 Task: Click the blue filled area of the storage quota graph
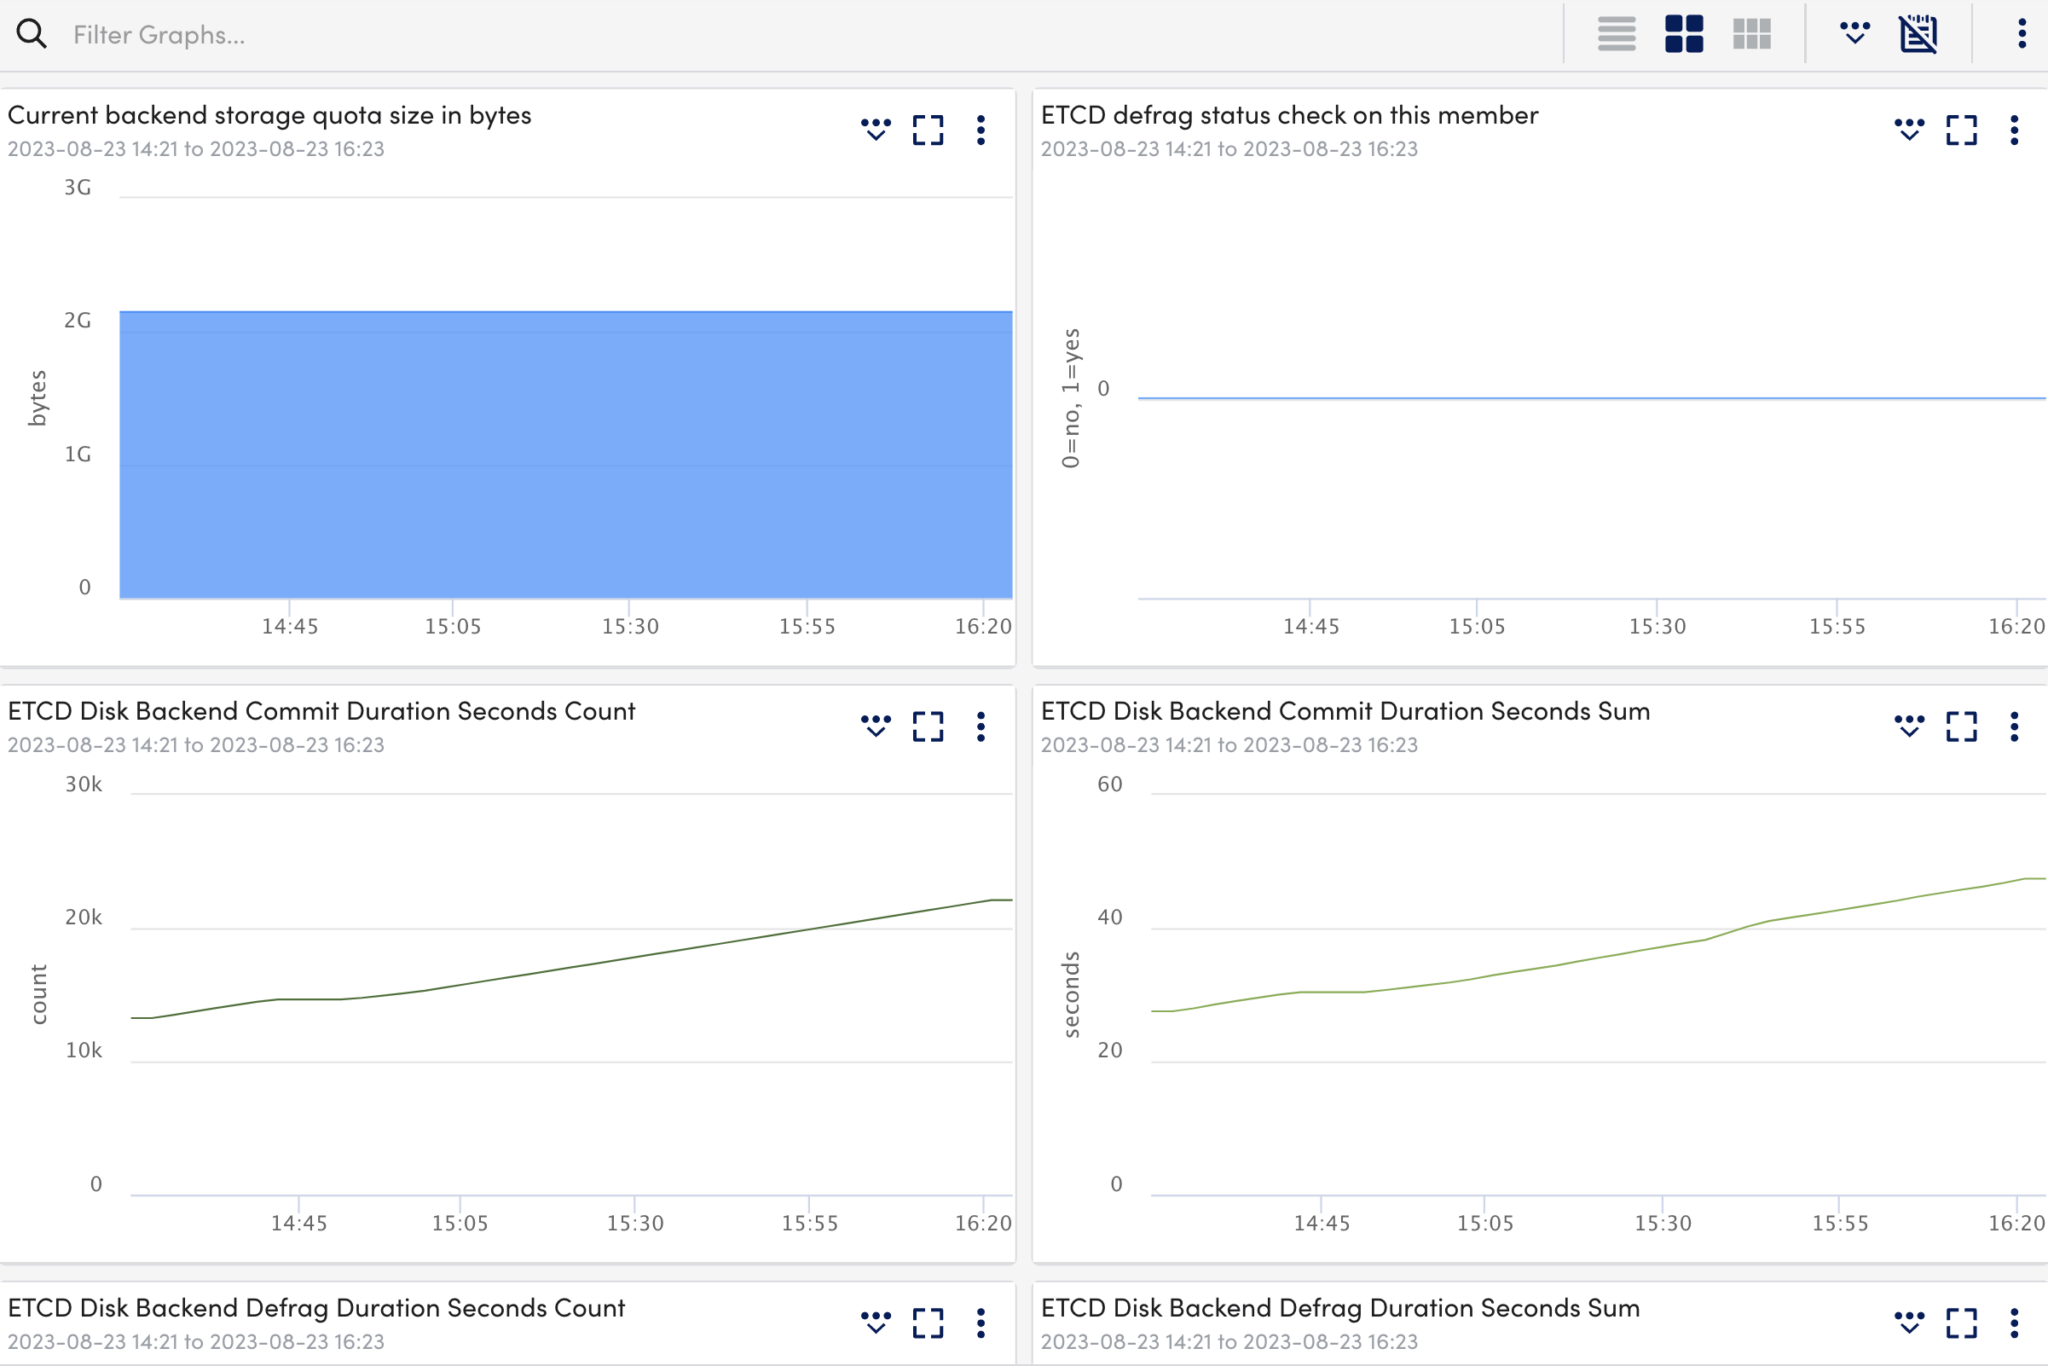click(x=560, y=450)
